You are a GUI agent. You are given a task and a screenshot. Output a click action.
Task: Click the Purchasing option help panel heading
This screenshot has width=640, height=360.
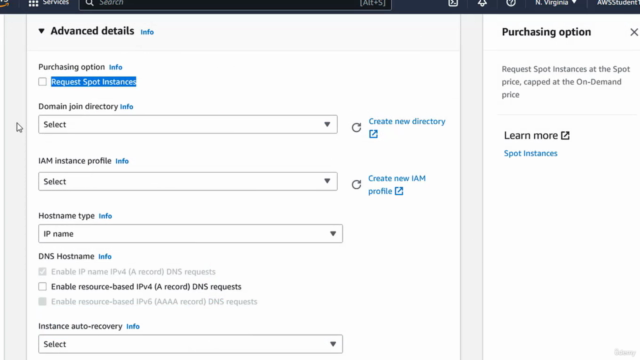point(546,32)
